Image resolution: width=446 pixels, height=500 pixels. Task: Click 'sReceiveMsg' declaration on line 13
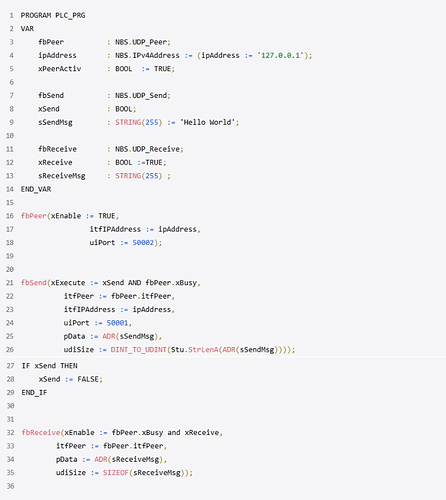62,176
